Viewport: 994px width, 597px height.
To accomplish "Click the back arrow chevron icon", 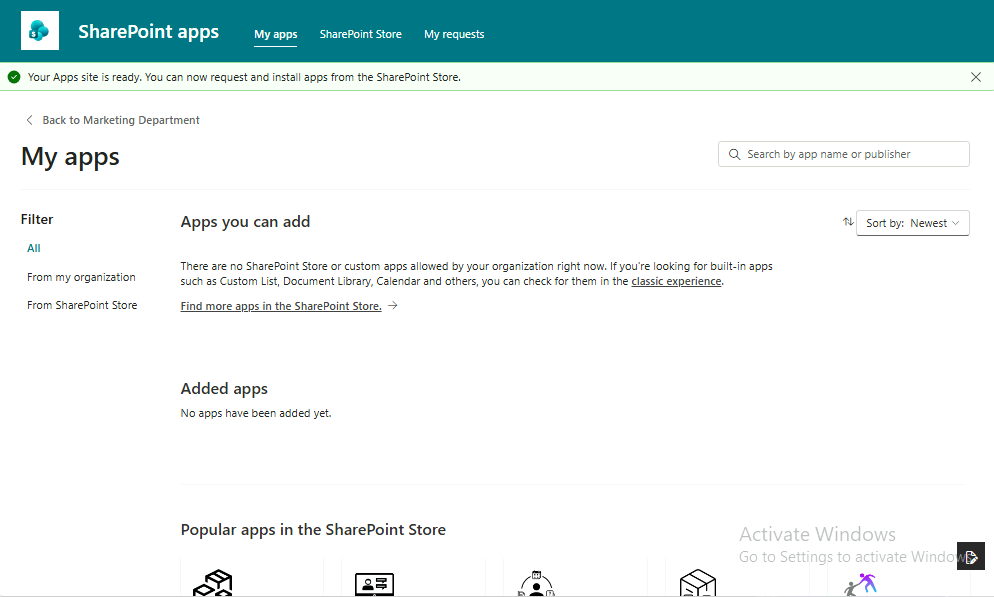I will point(29,120).
